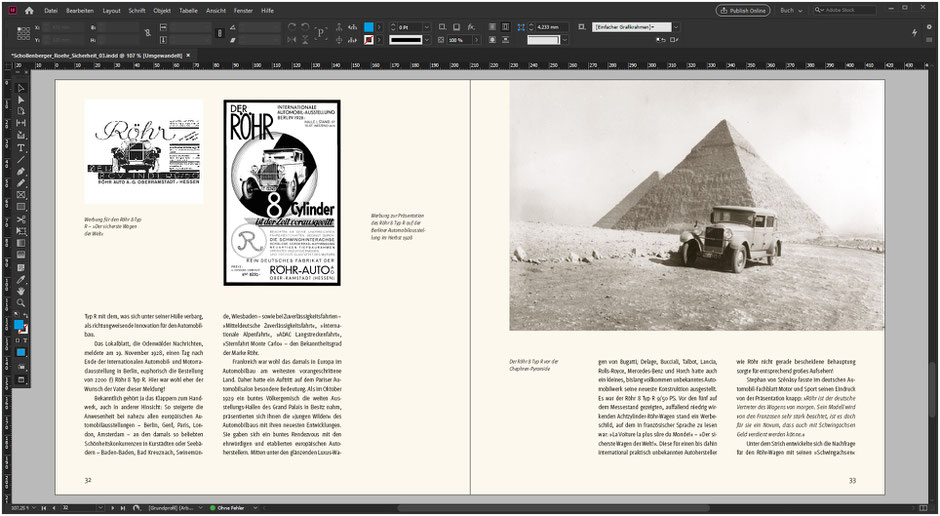Select the Hand tool

click(x=21, y=291)
